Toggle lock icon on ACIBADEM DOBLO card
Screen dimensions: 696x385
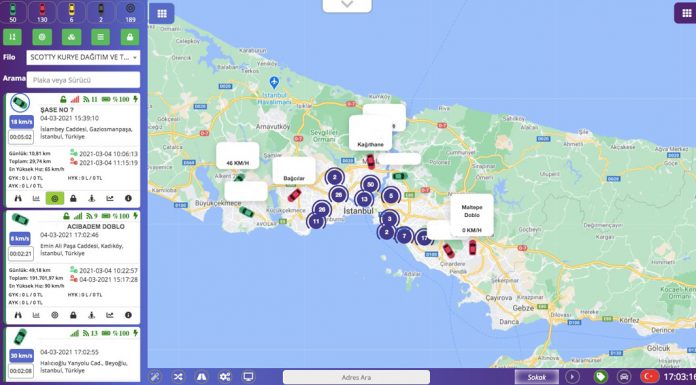pos(73,315)
